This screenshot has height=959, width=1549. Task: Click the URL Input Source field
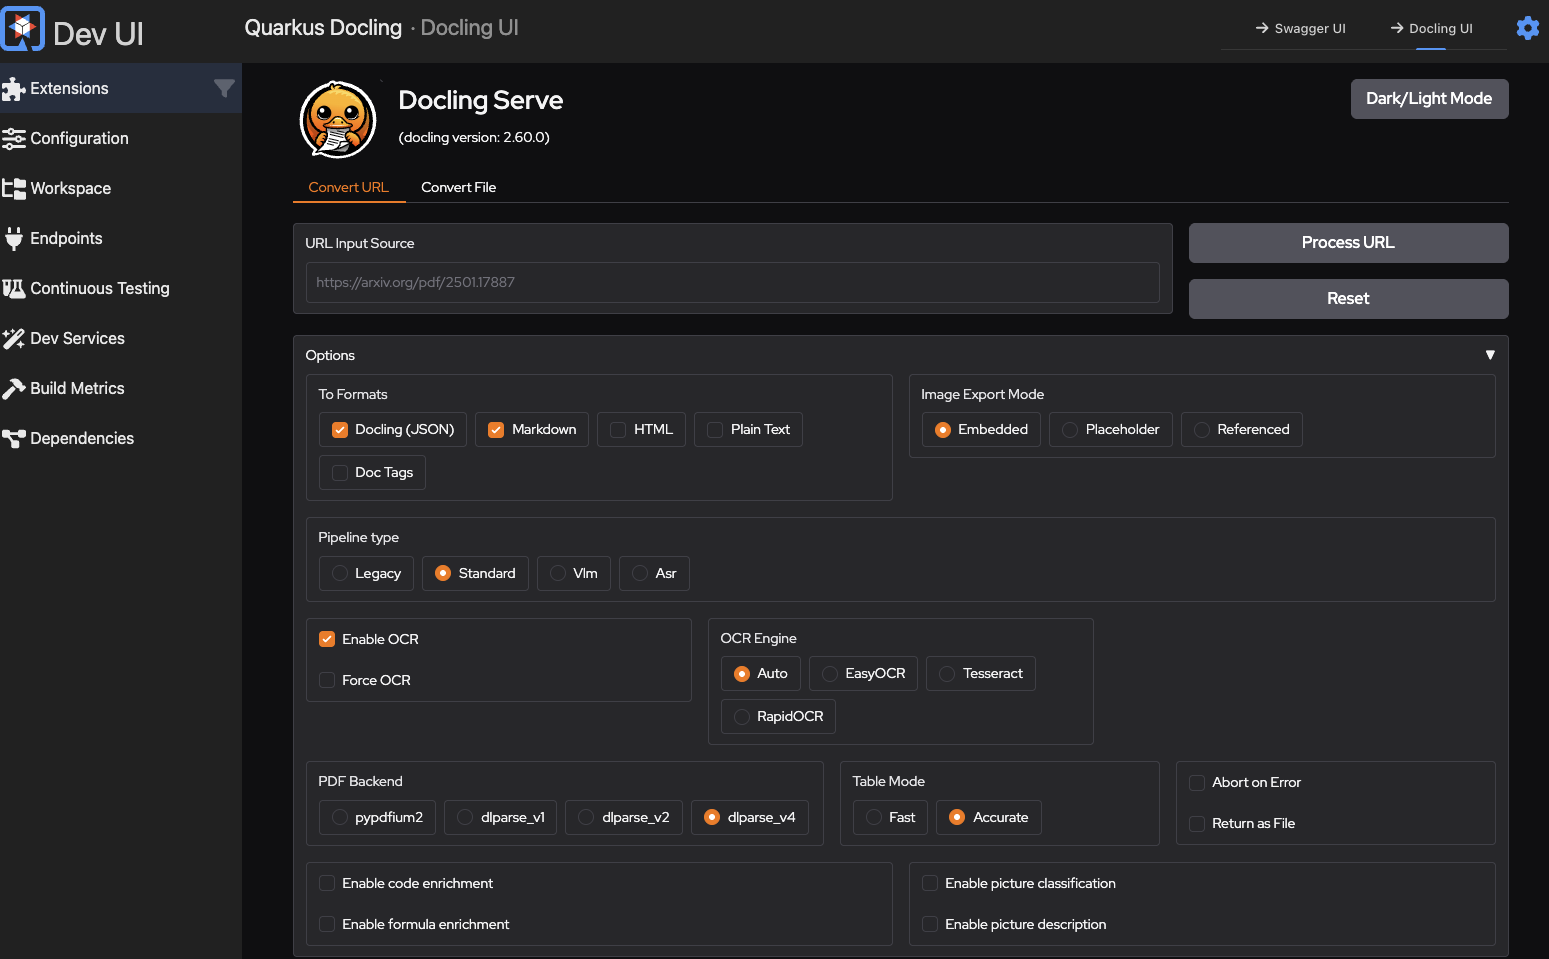click(732, 282)
